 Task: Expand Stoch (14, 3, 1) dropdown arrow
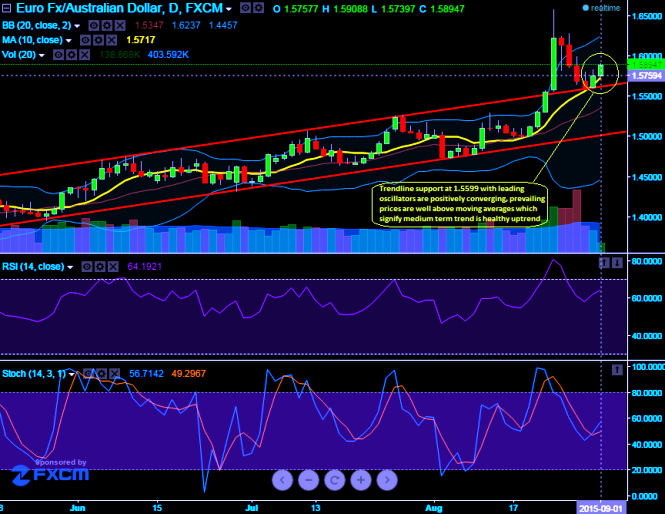[x=72, y=374]
